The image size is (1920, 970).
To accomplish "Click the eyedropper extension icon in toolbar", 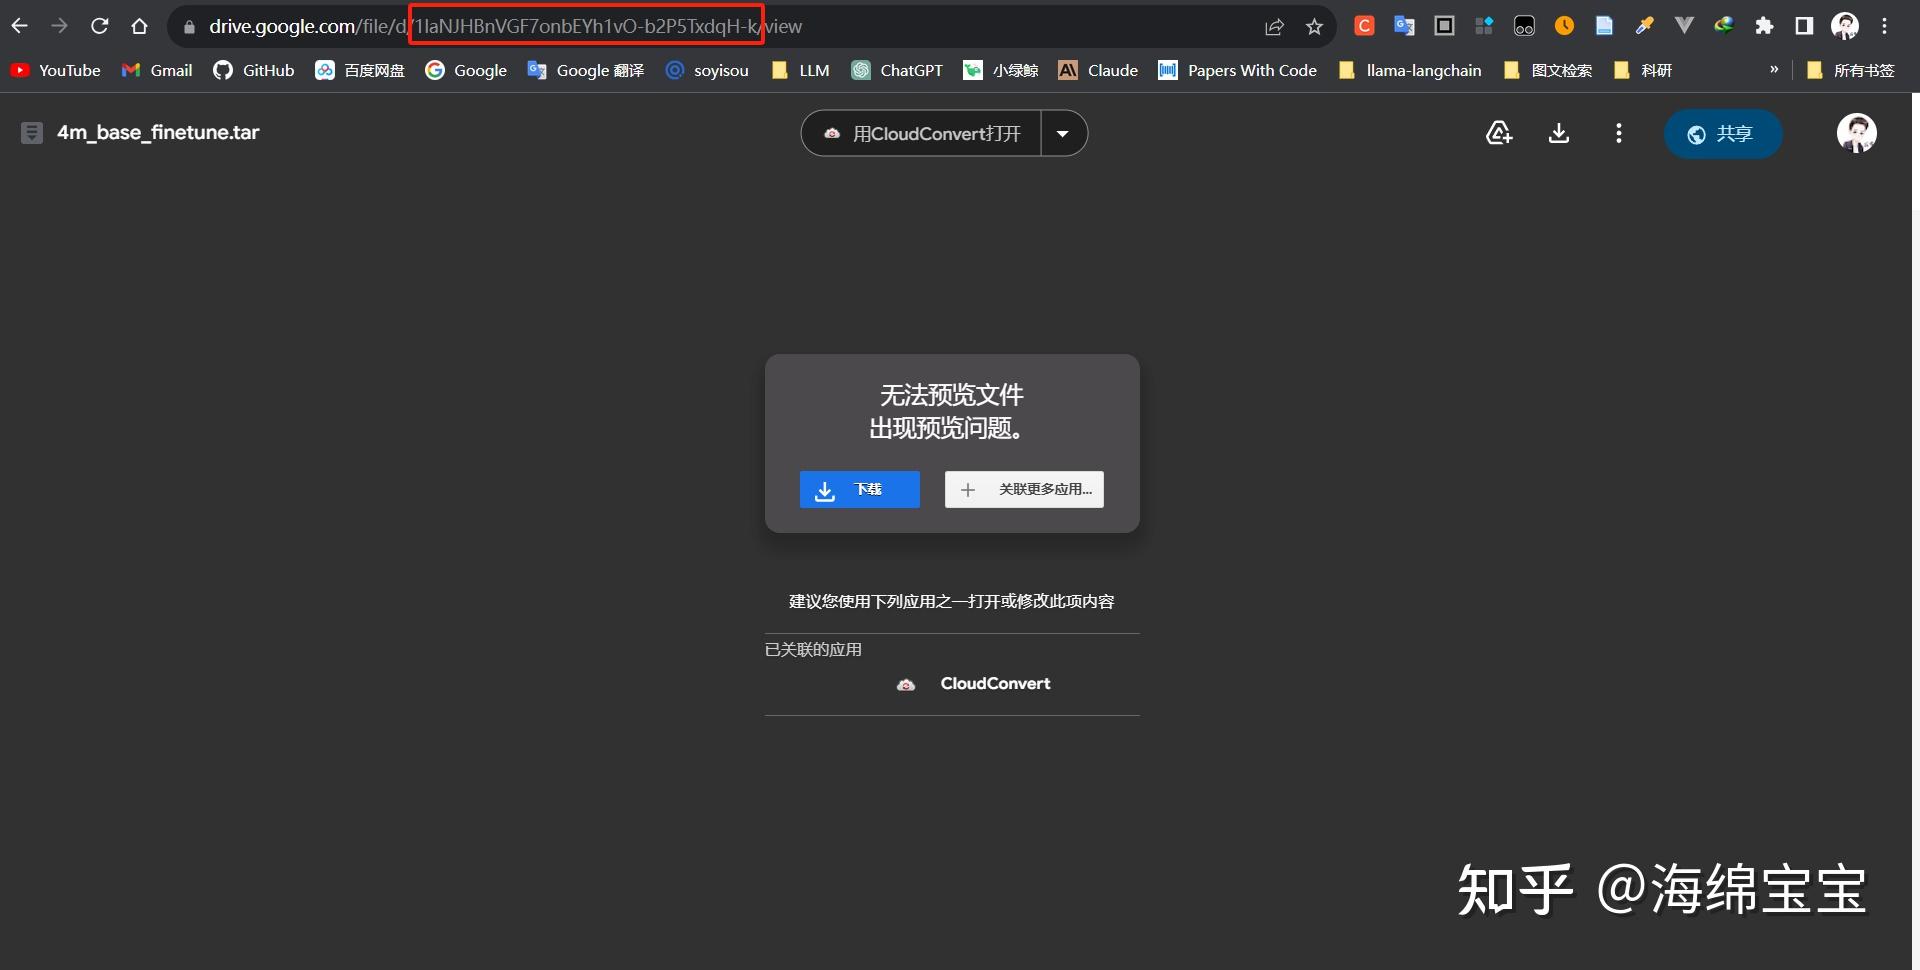I will (x=1644, y=26).
